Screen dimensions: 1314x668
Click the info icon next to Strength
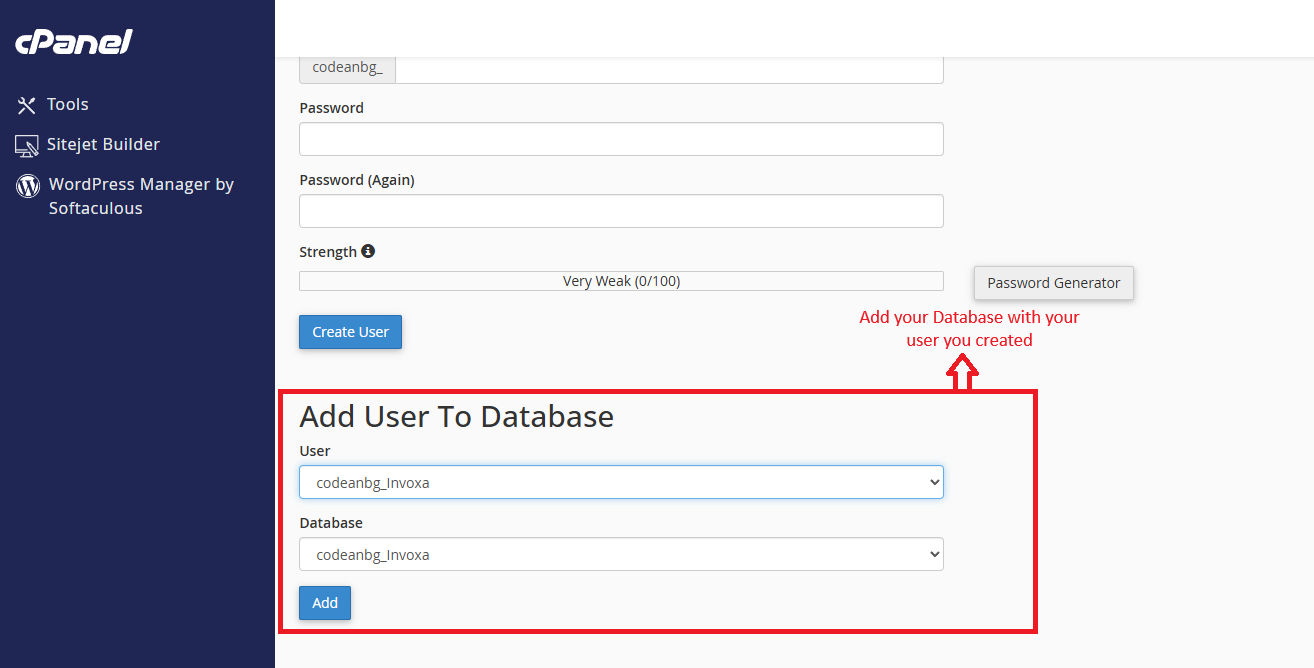point(368,250)
